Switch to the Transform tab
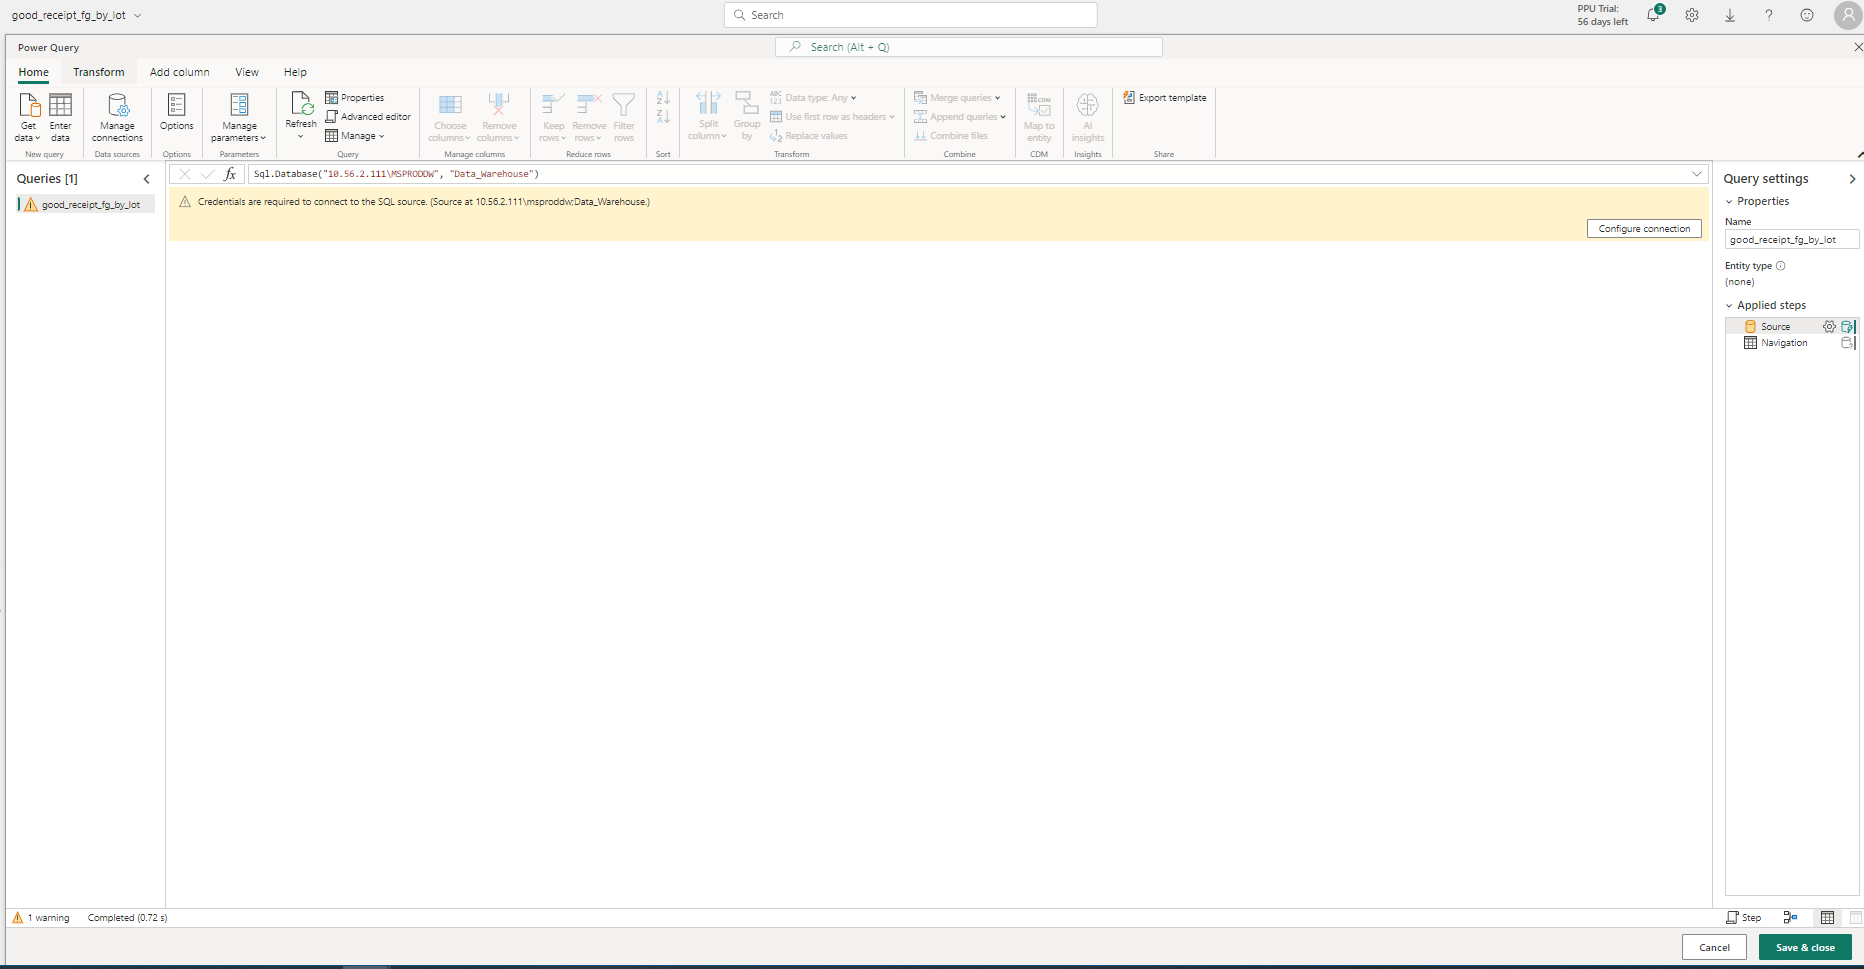 98,71
